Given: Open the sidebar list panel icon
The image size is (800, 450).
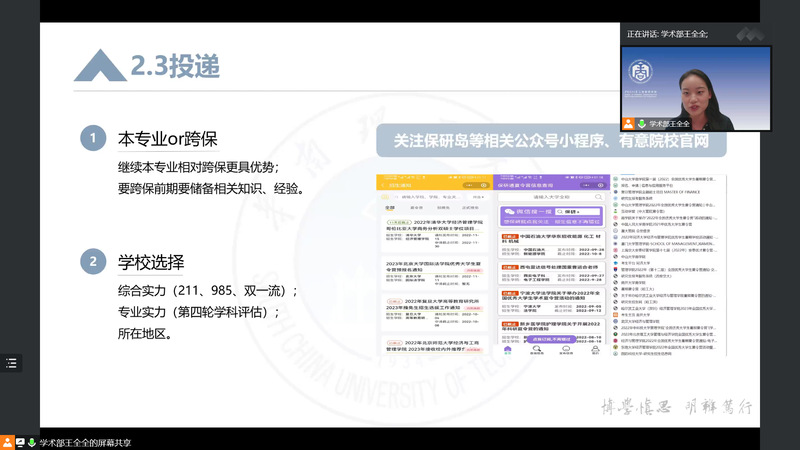Looking at the screenshot, I should [x=12, y=364].
